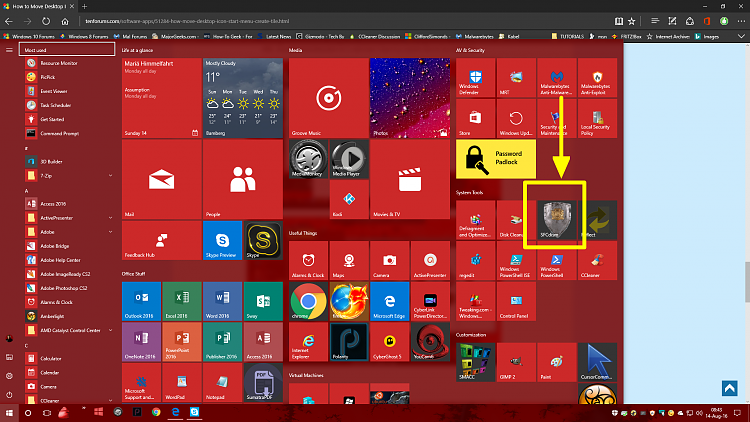The width and height of the screenshot is (750, 422).
Task: Open the Maps tile
Action: (349, 260)
